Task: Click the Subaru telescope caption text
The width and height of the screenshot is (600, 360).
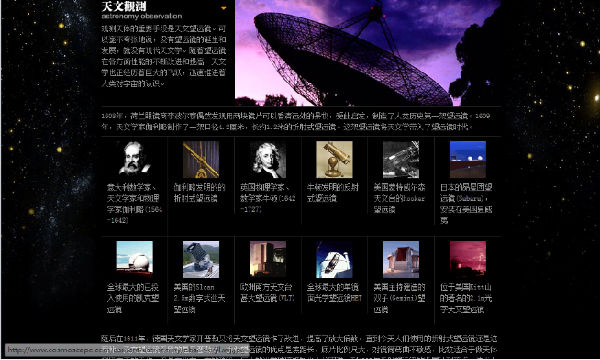Action: (466, 204)
